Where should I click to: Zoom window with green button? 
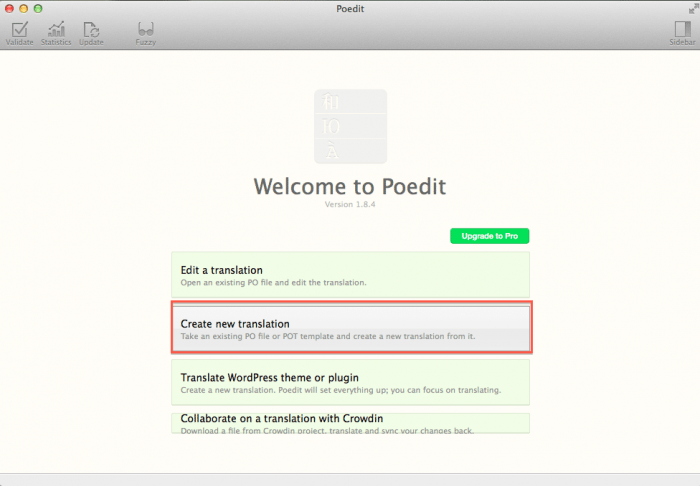point(38,8)
